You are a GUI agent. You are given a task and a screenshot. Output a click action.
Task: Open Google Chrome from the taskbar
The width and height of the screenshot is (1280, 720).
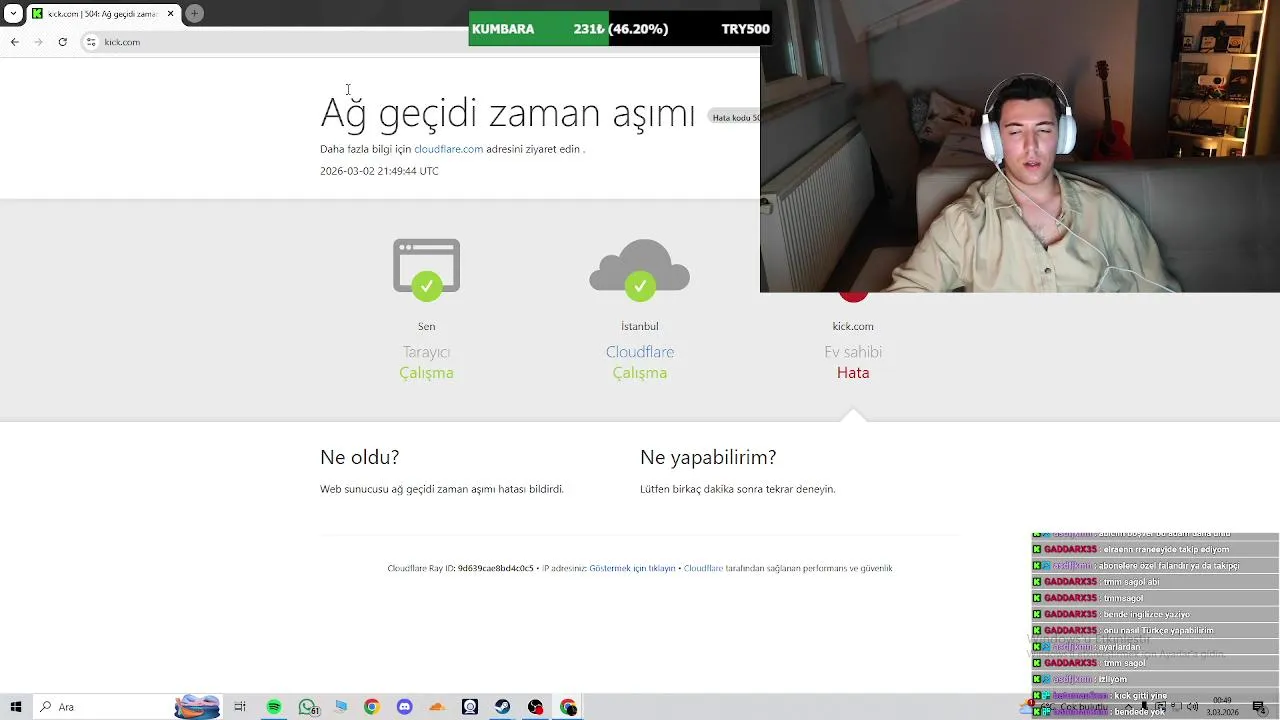point(372,707)
